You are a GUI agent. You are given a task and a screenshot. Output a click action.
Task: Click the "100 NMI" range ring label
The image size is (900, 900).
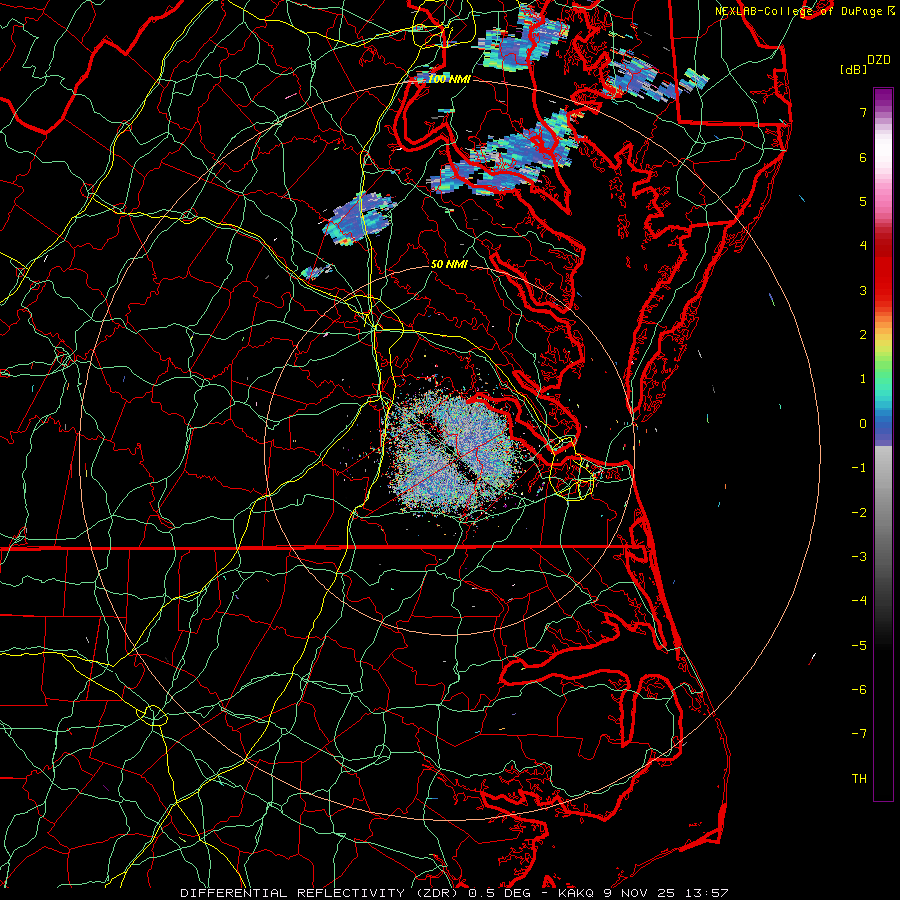pyautogui.click(x=449, y=79)
